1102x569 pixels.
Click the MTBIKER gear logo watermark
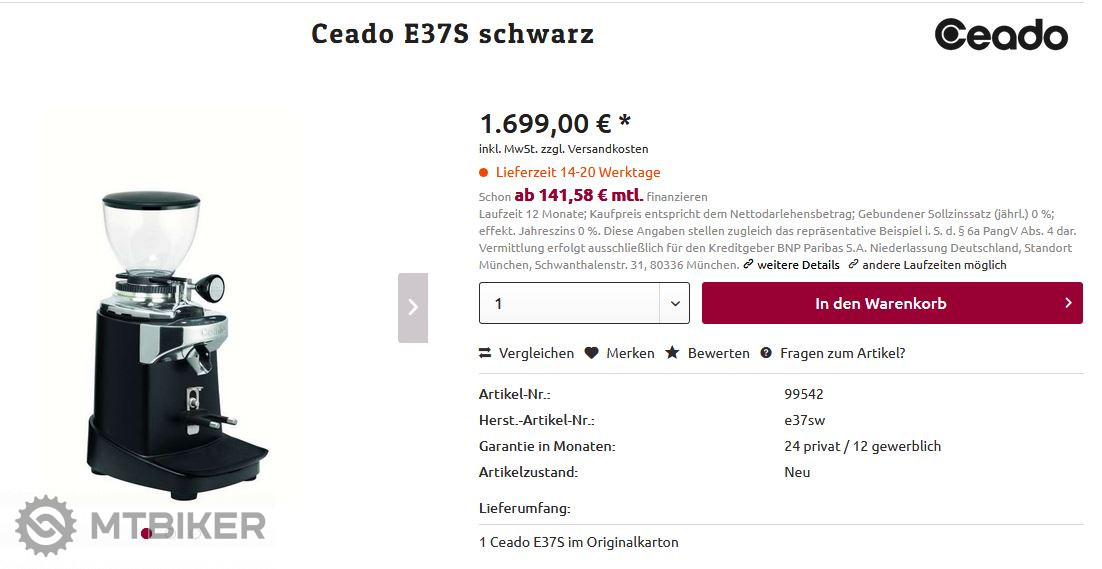click(46, 526)
